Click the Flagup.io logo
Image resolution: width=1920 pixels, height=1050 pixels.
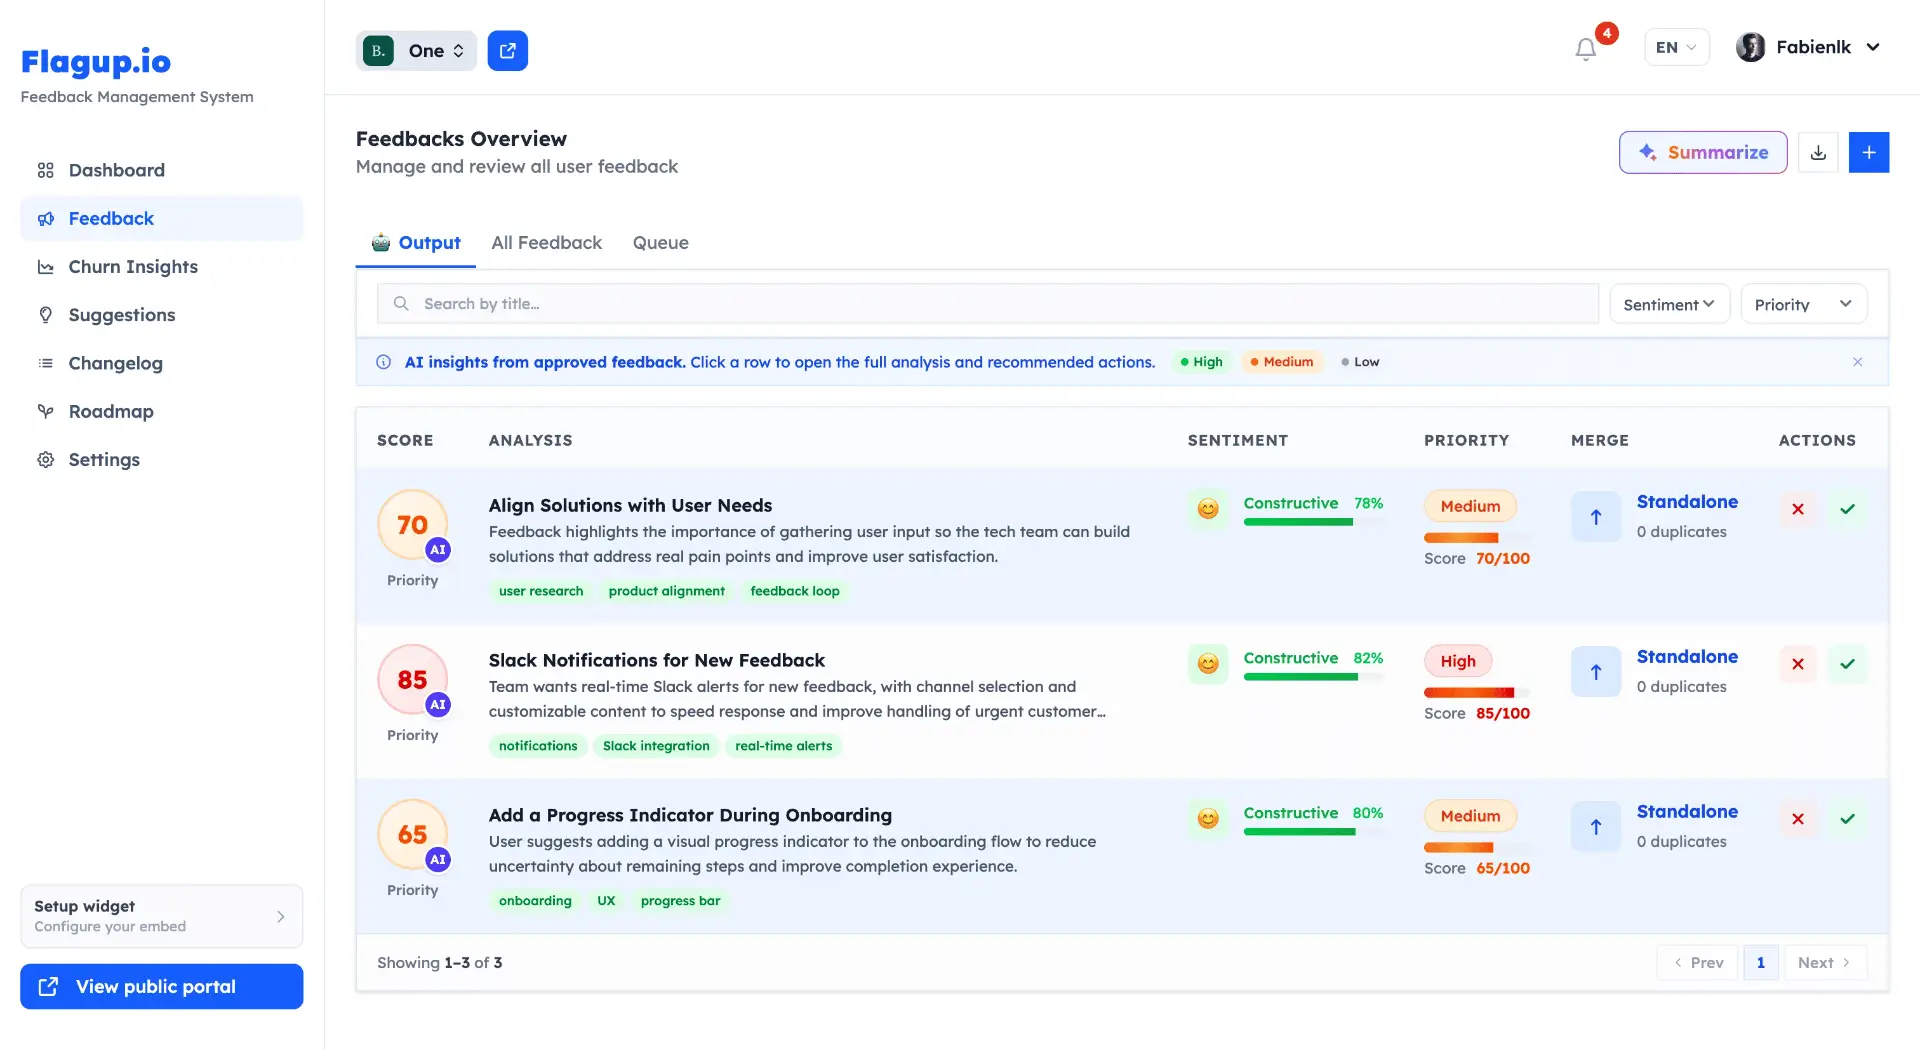coord(96,61)
